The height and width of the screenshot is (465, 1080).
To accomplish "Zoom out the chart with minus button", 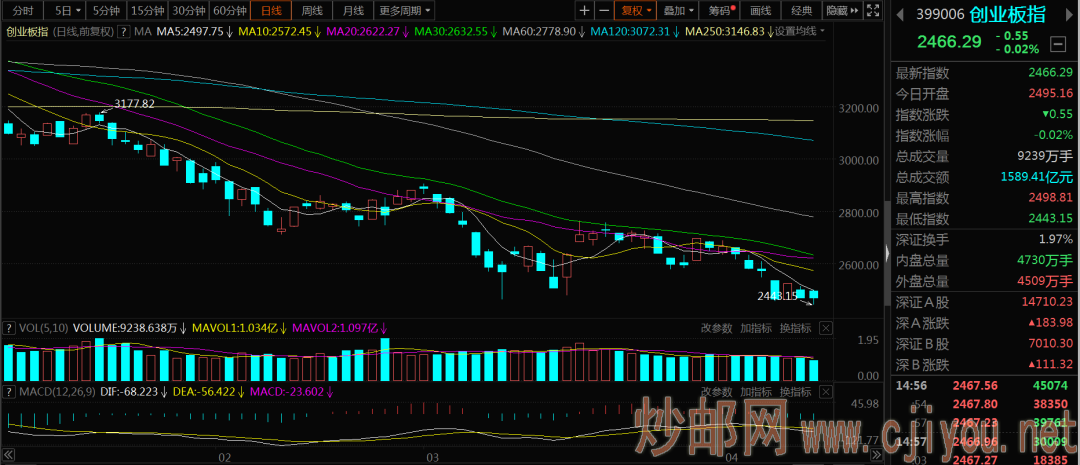I will pyautogui.click(x=603, y=10).
